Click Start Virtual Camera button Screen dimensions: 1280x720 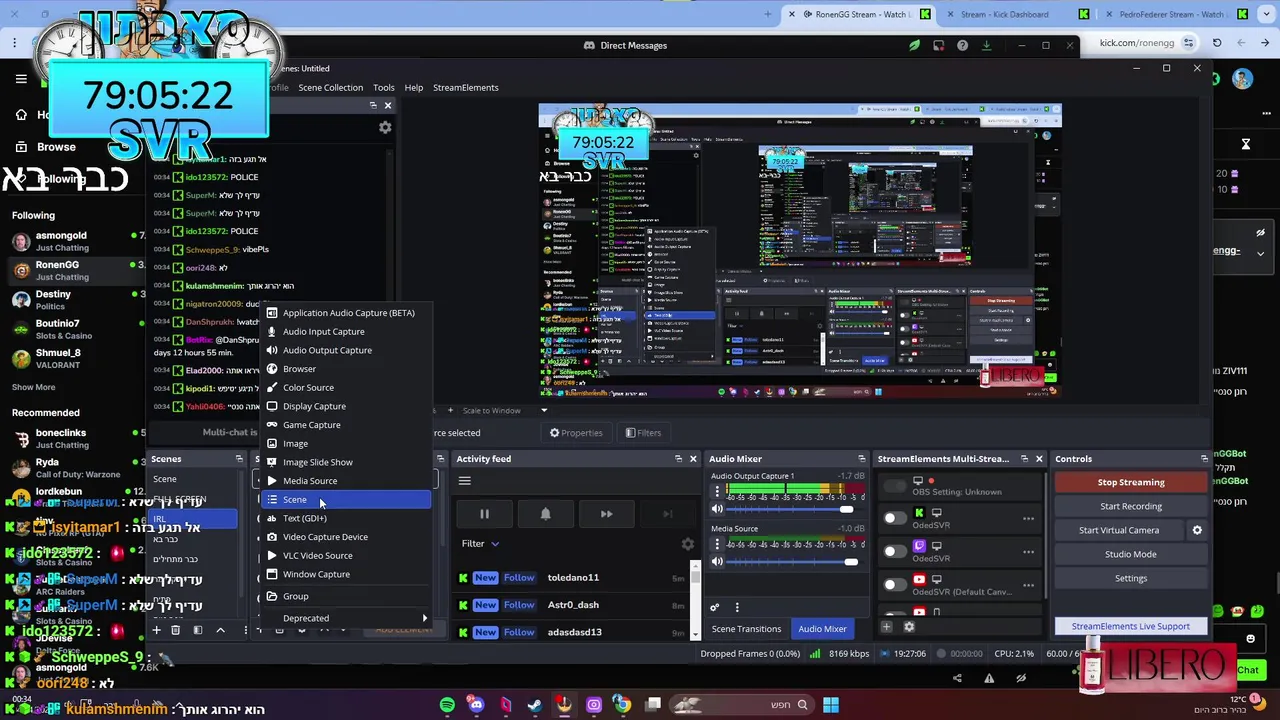[1119, 530]
